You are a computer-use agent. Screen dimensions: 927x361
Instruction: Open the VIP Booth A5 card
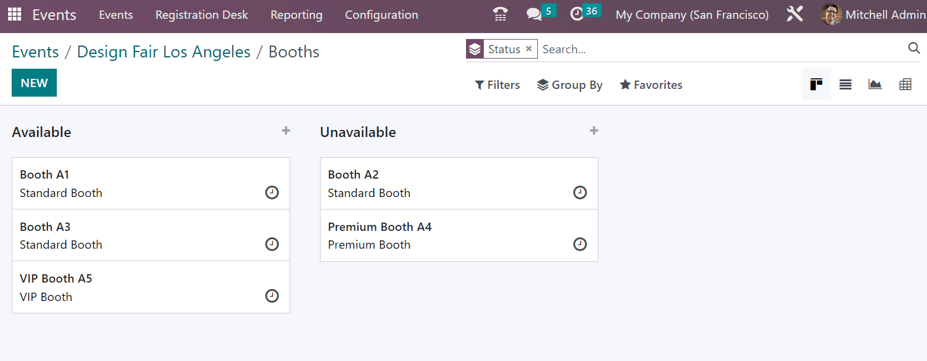tap(151, 287)
